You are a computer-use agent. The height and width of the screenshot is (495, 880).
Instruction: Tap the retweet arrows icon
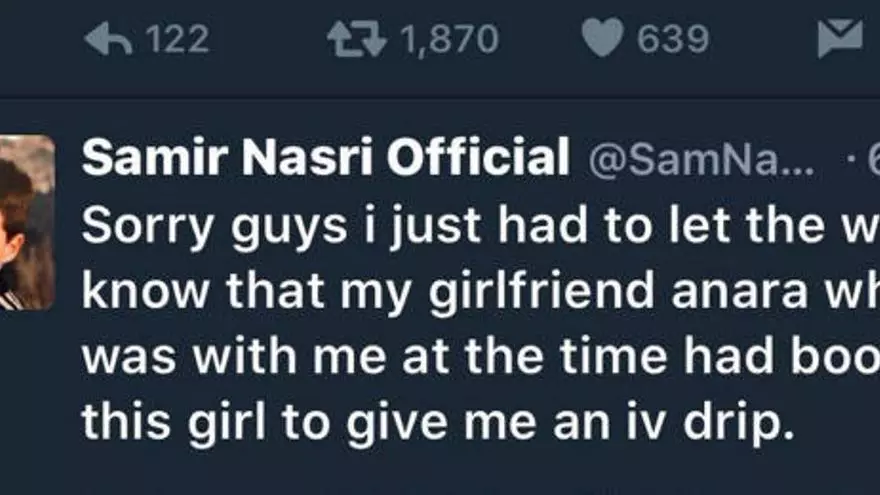click(357, 39)
